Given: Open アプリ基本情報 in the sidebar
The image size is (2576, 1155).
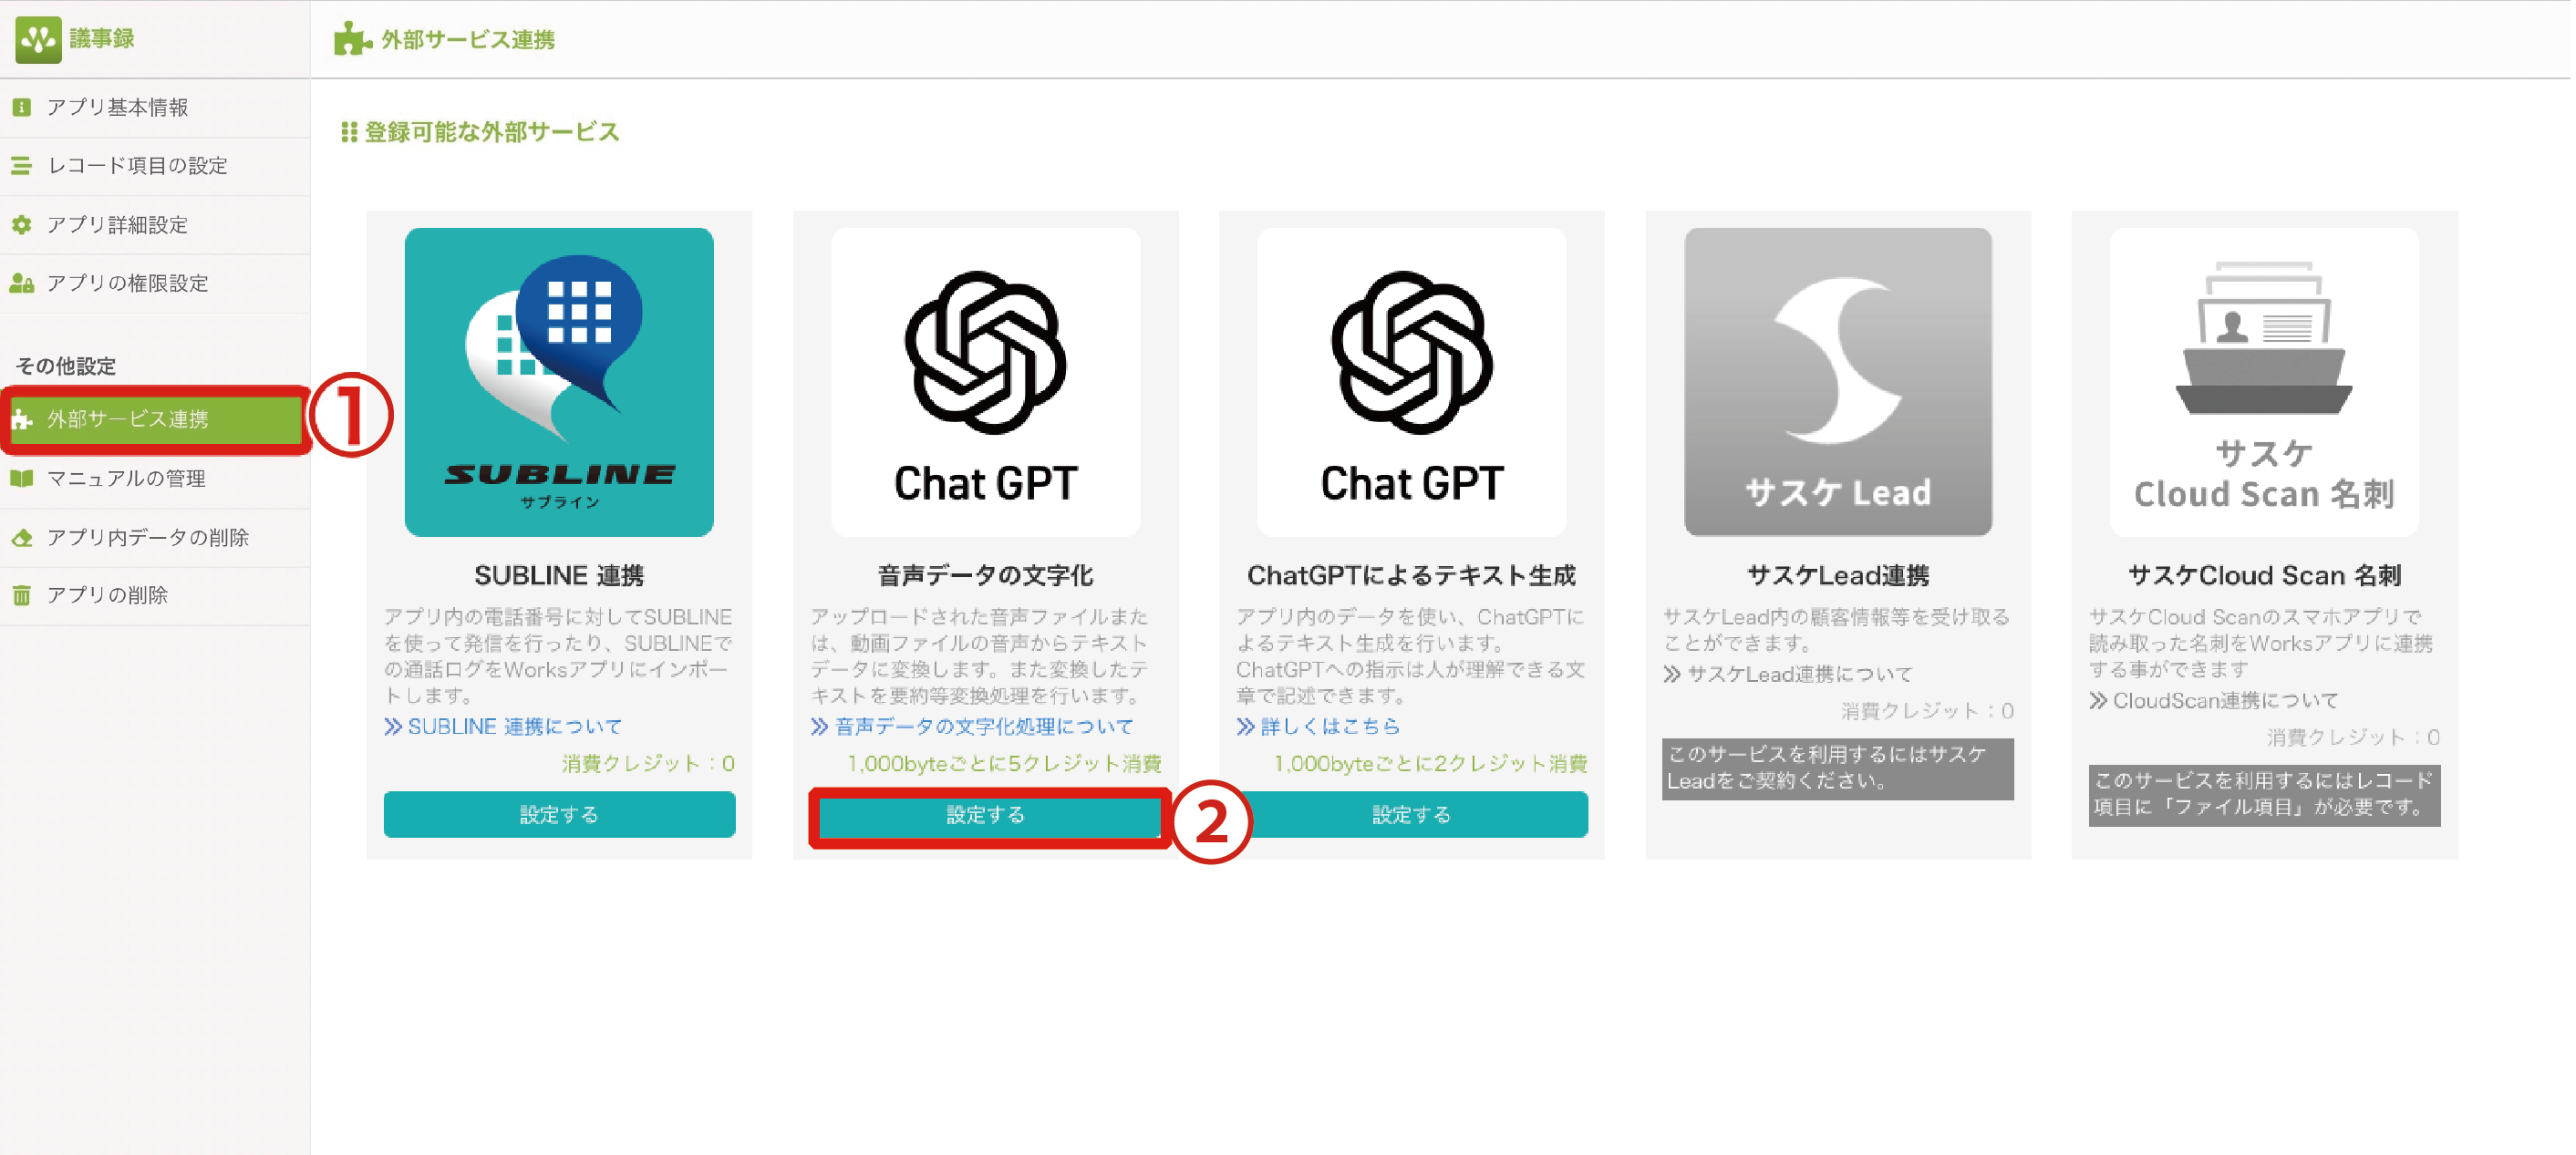Looking at the screenshot, I should 155,107.
